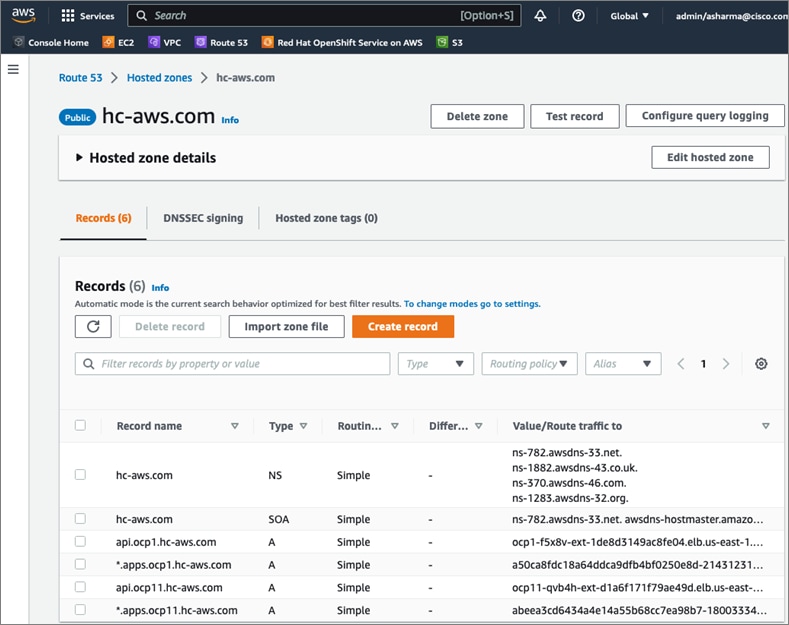This screenshot has width=789, height=625.
Task: Sort by Value/Route traffic to column arrow
Action: pyautogui.click(x=765, y=426)
